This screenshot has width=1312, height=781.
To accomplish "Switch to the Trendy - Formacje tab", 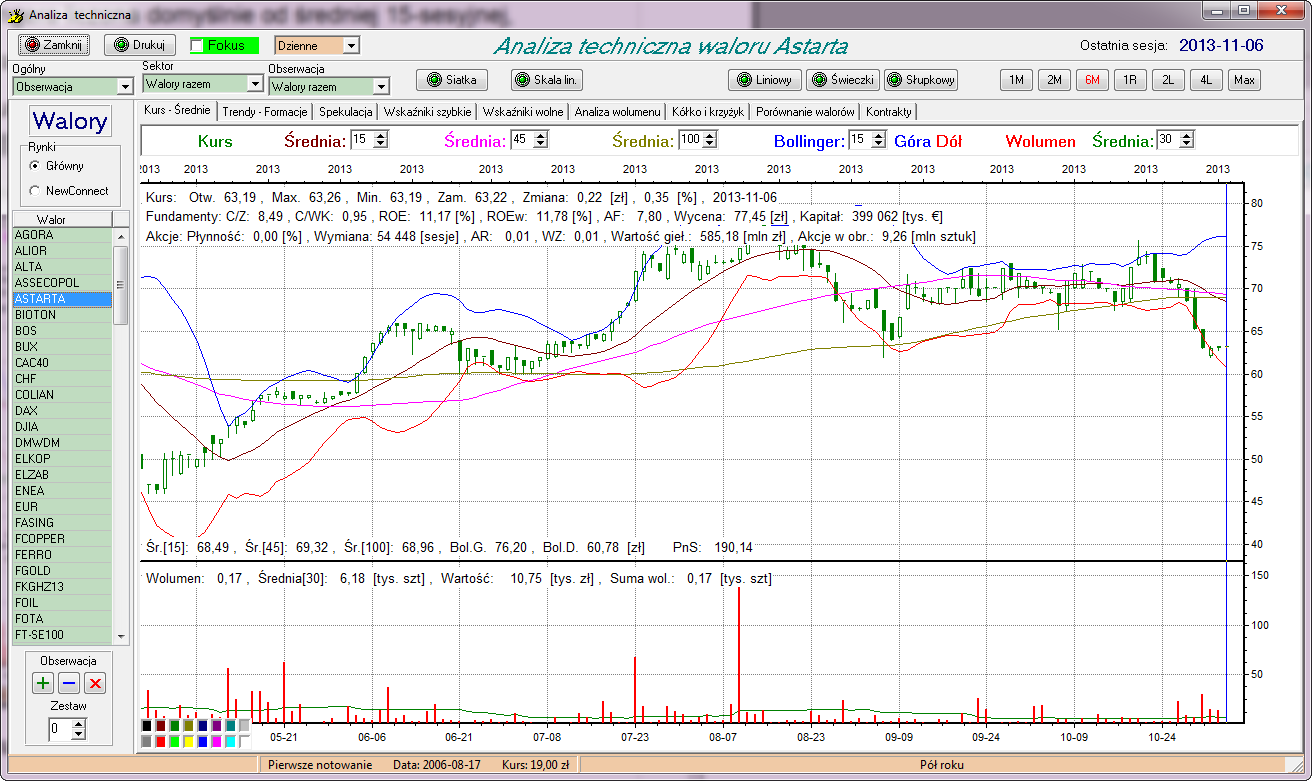I will coord(266,112).
